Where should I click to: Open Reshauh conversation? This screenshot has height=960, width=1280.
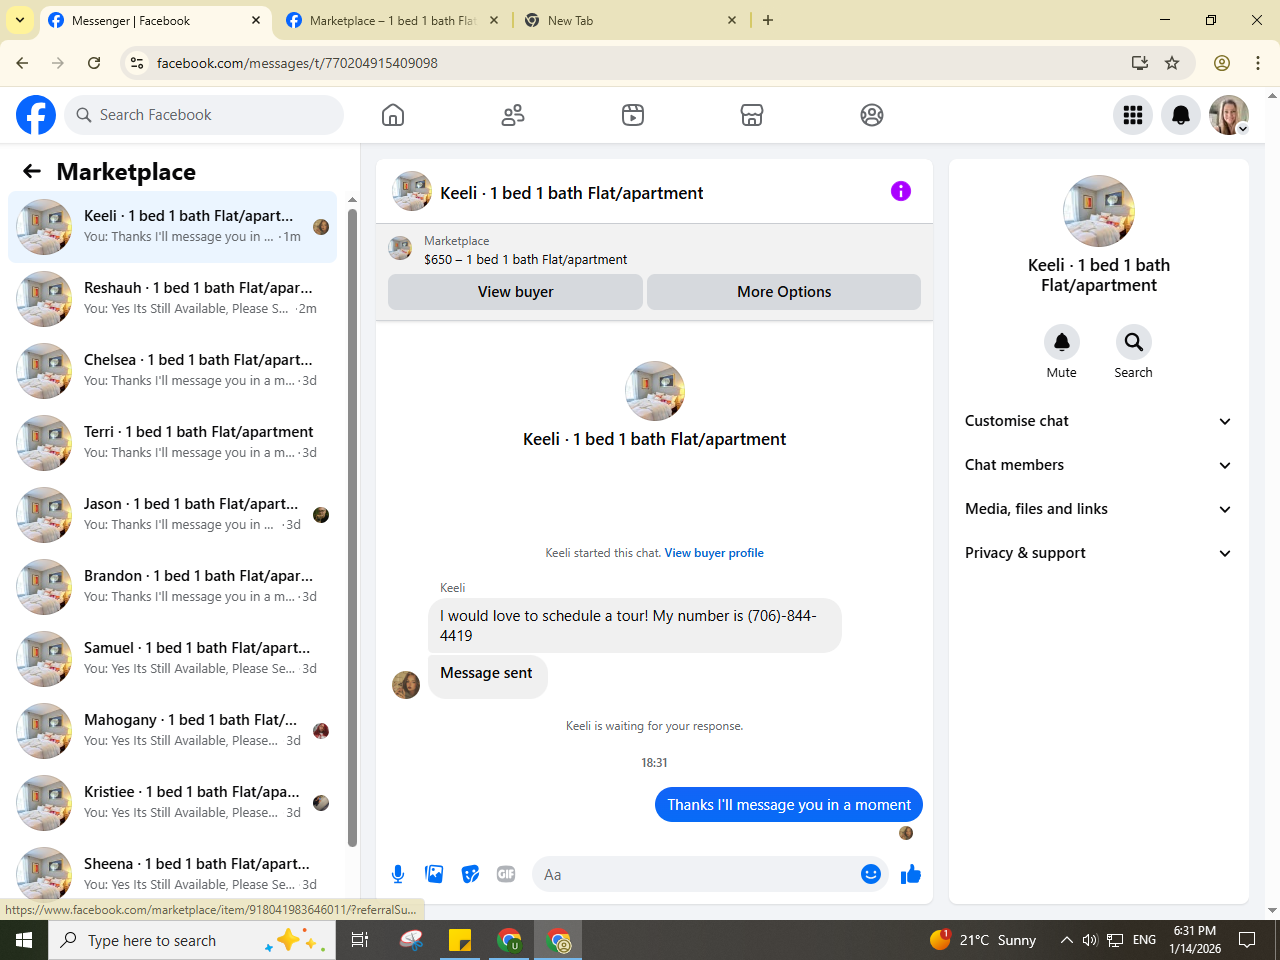coord(173,299)
